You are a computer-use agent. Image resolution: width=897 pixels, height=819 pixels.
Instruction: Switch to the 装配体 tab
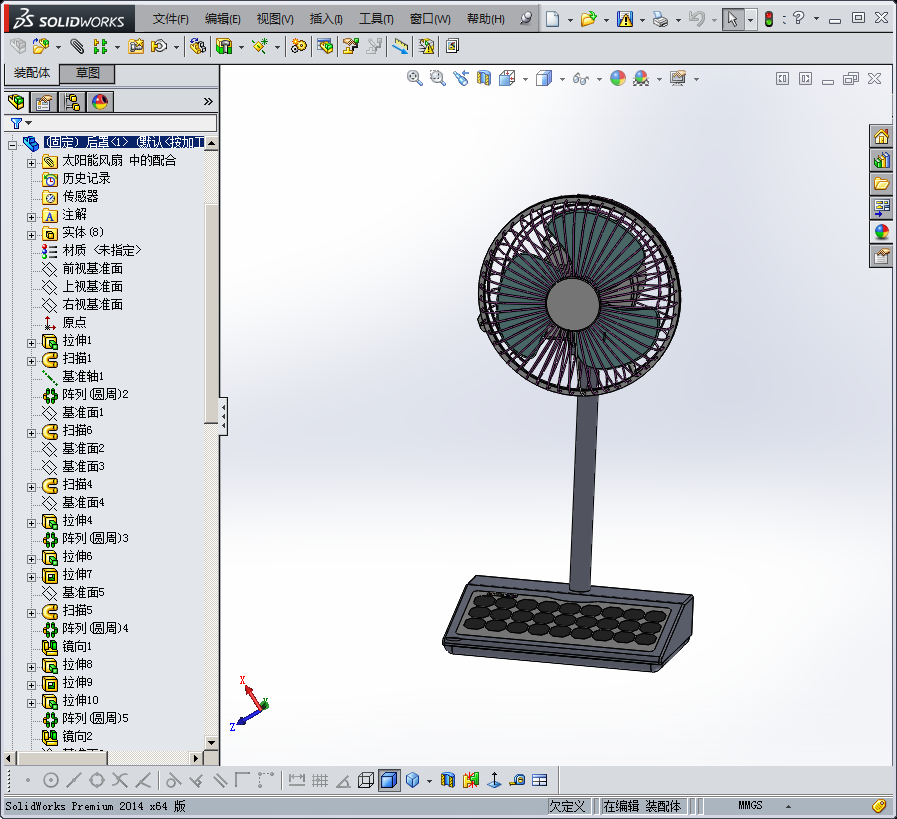tap(32, 73)
